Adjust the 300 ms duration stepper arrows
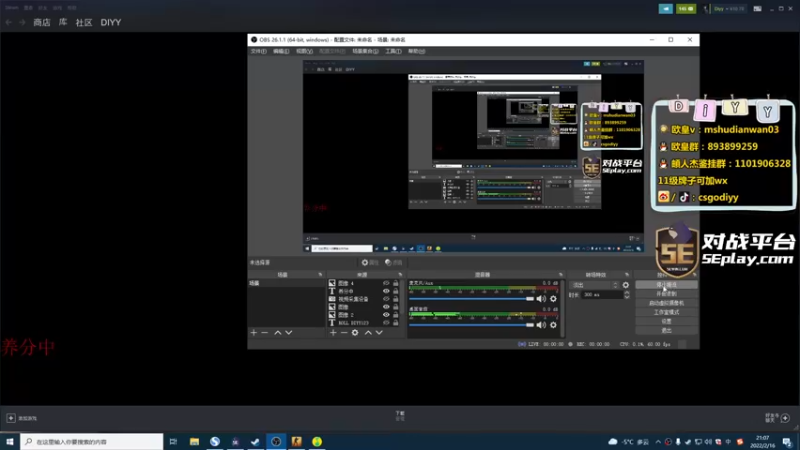Viewport: 800px width, 450px height. point(627,295)
